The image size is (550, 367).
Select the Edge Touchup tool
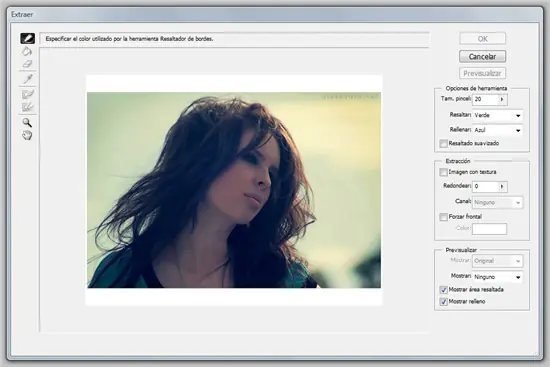point(28,107)
